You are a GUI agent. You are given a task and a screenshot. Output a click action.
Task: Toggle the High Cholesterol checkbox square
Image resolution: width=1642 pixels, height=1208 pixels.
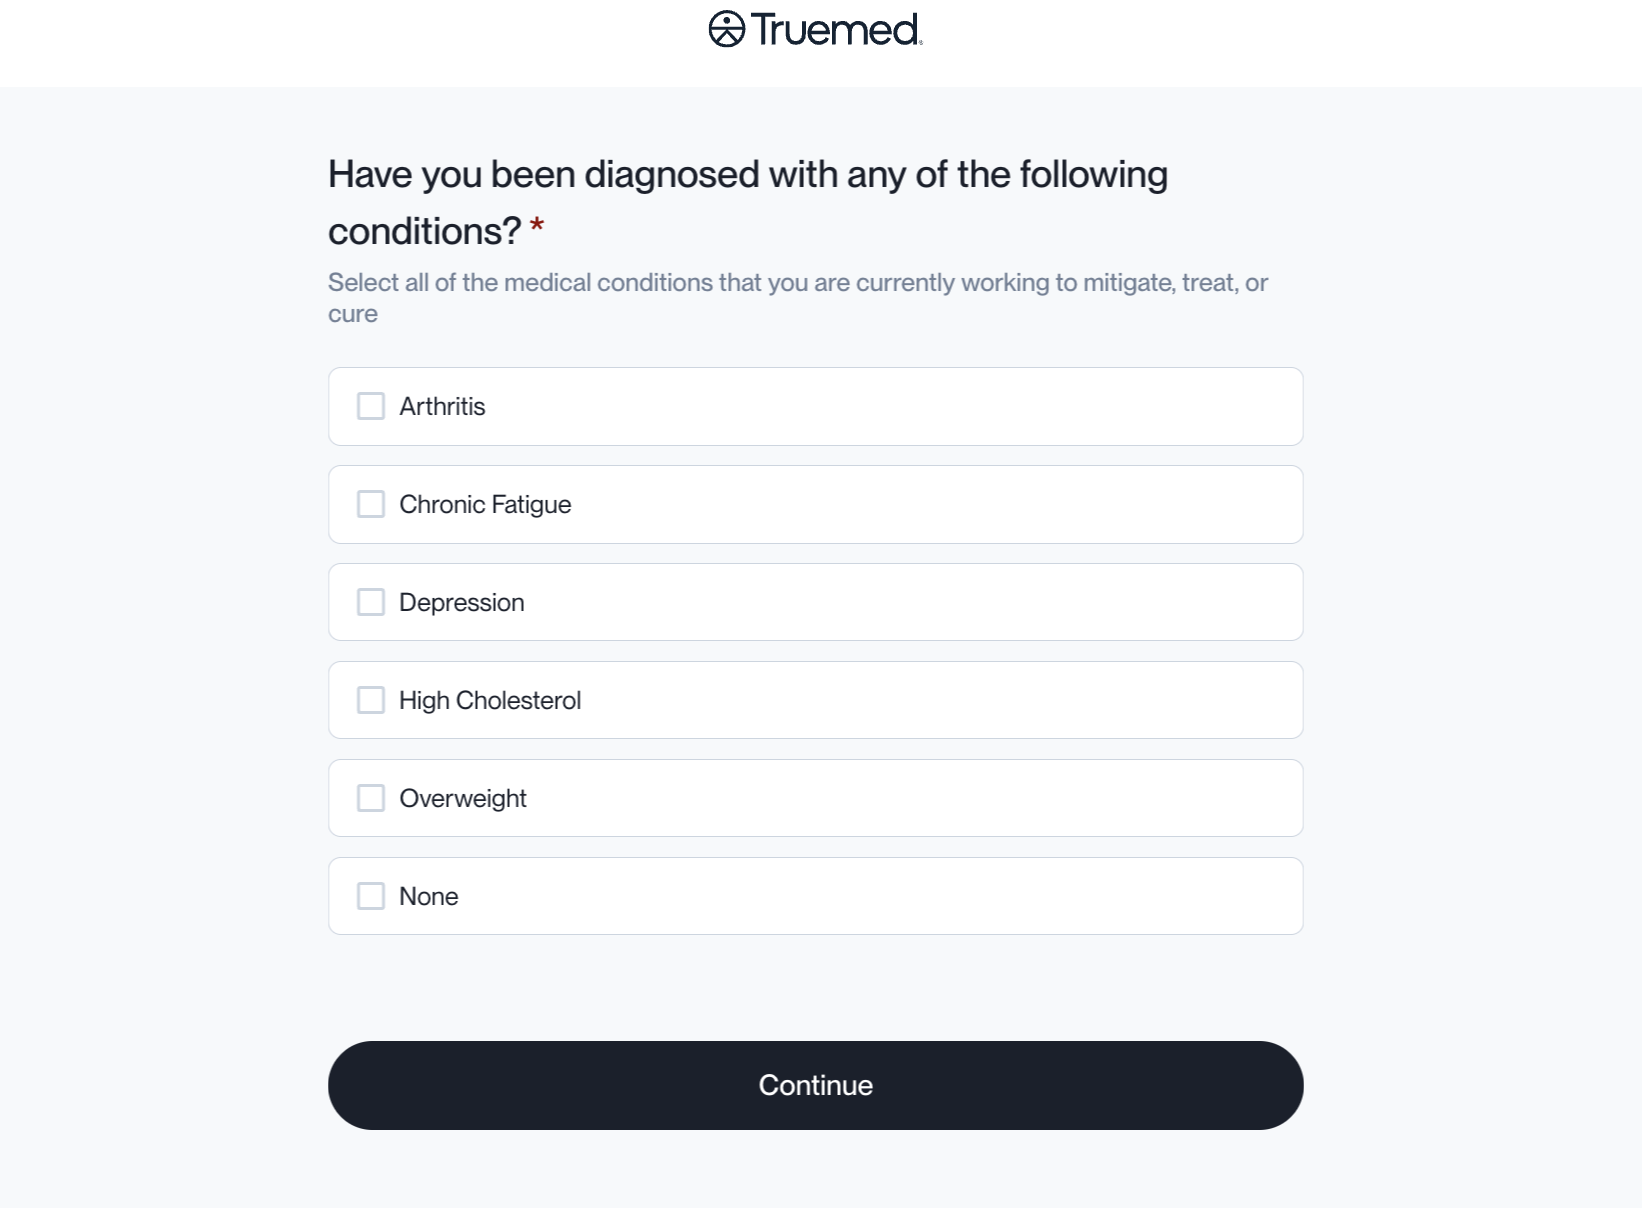click(371, 700)
